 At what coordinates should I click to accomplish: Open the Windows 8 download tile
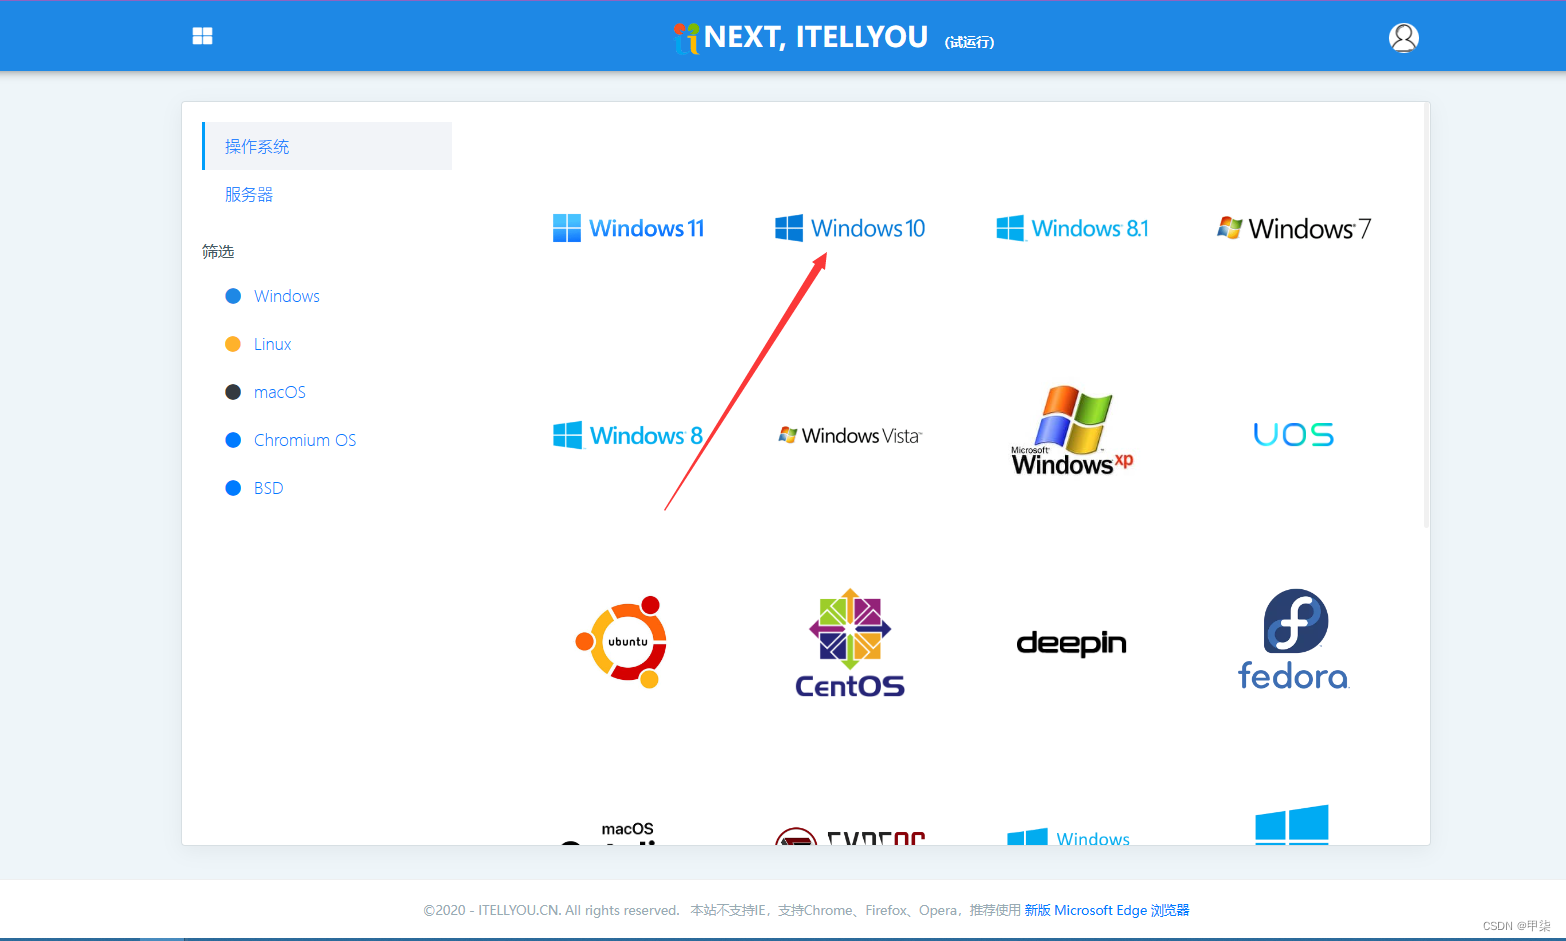[x=628, y=435]
